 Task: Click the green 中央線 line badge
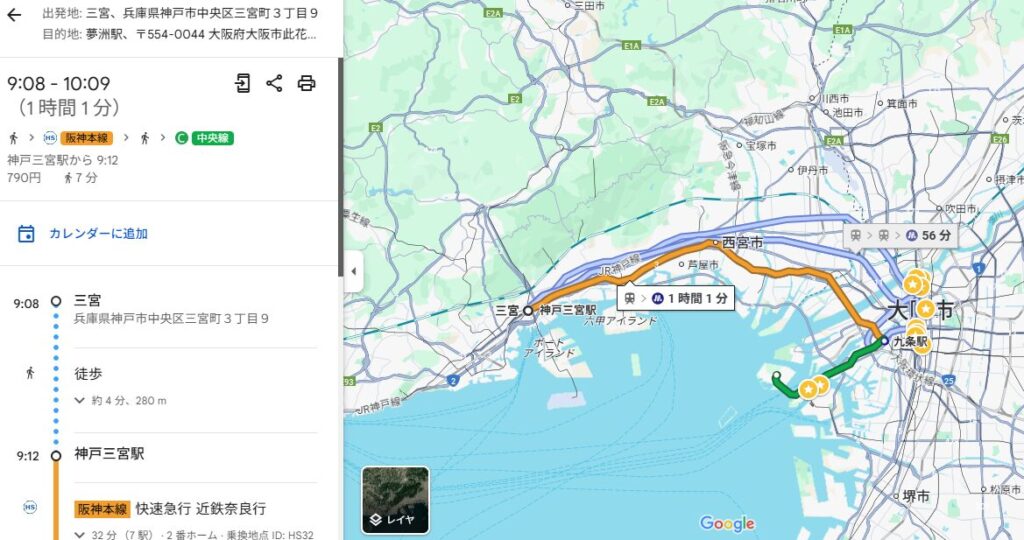(x=212, y=138)
